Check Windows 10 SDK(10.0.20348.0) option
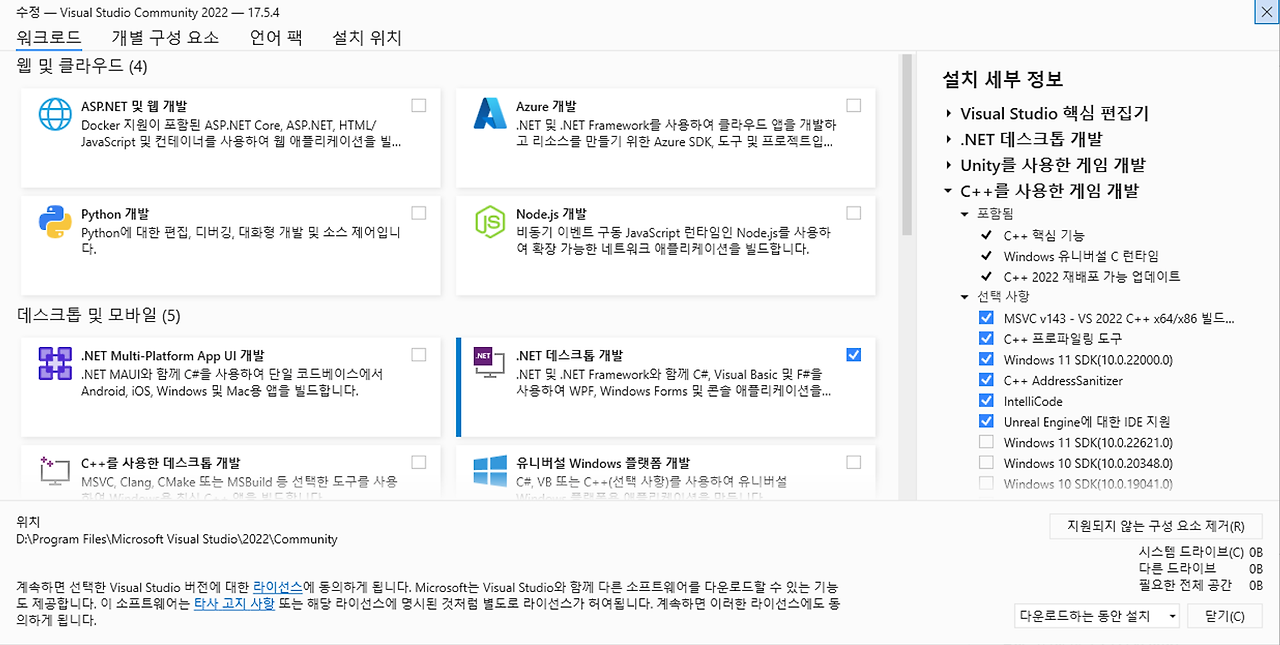The width and height of the screenshot is (1280, 645). pyautogui.click(x=986, y=463)
